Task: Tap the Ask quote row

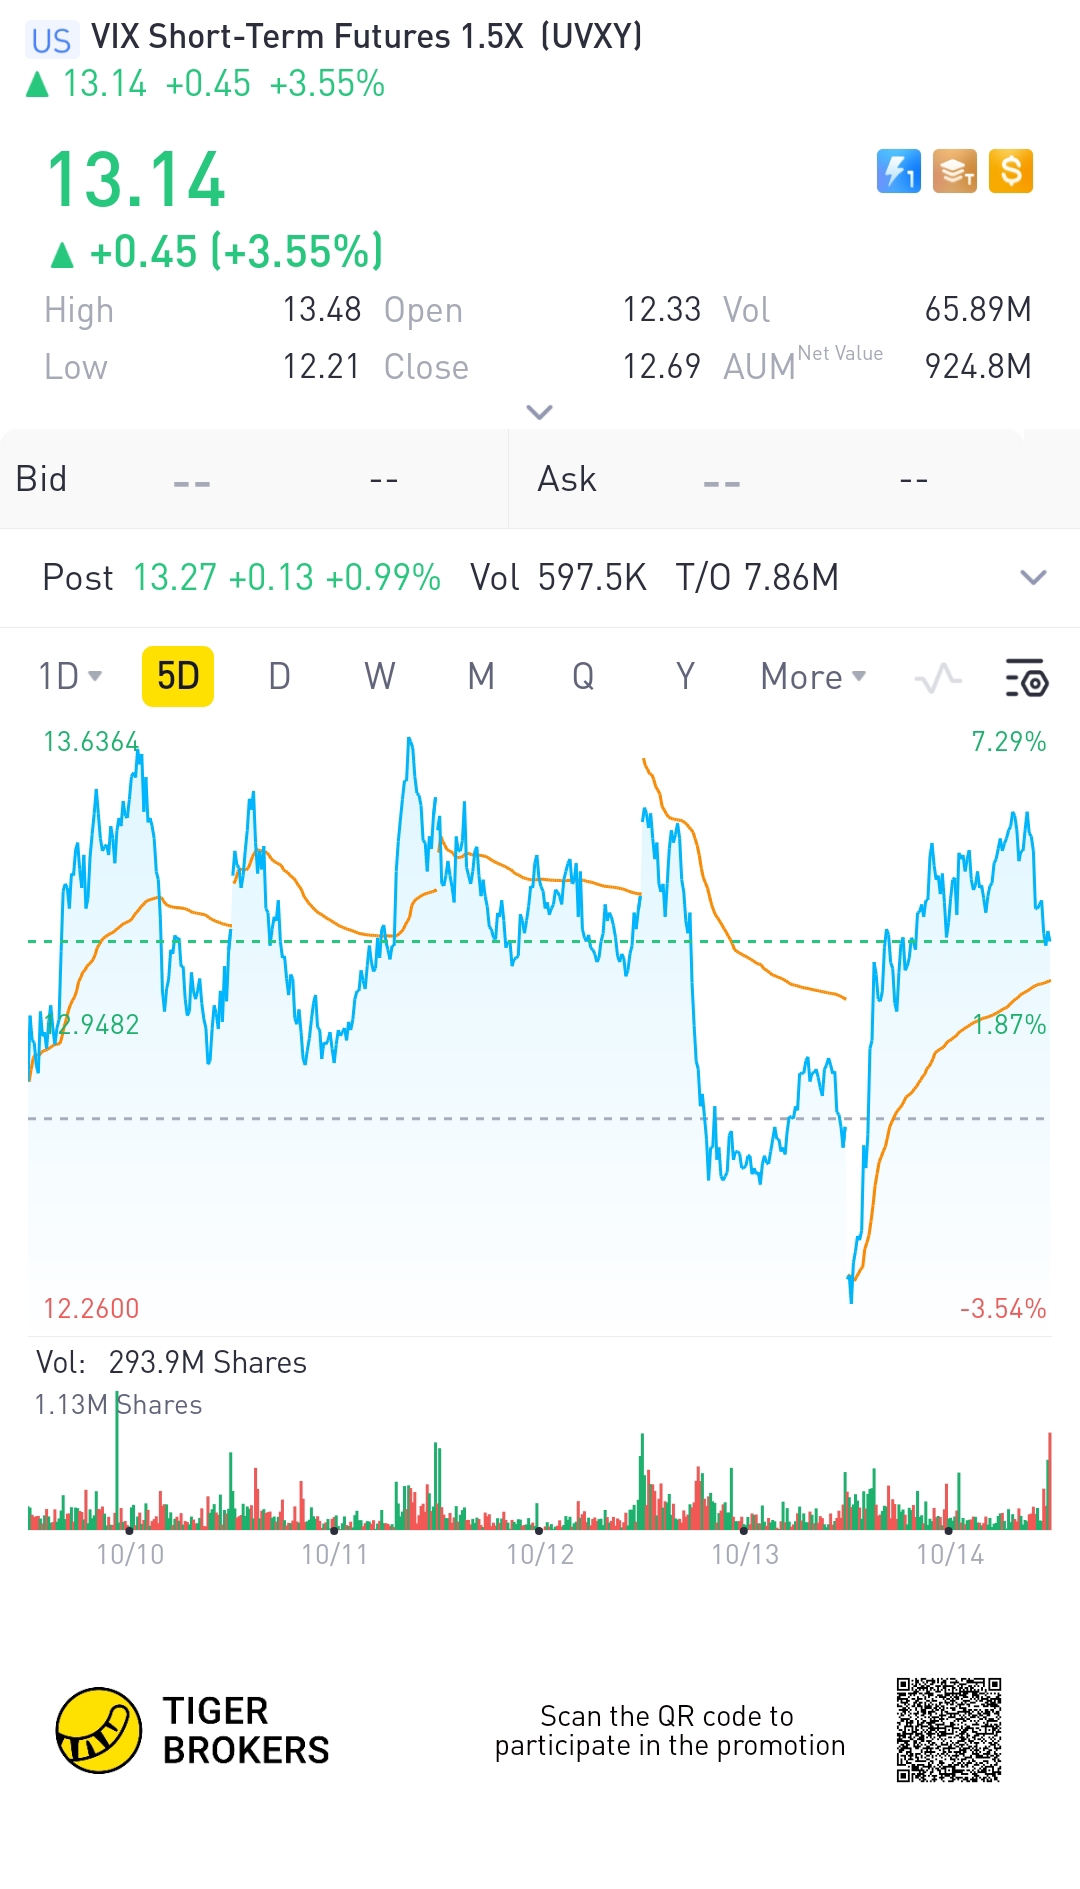Action: coord(795,479)
